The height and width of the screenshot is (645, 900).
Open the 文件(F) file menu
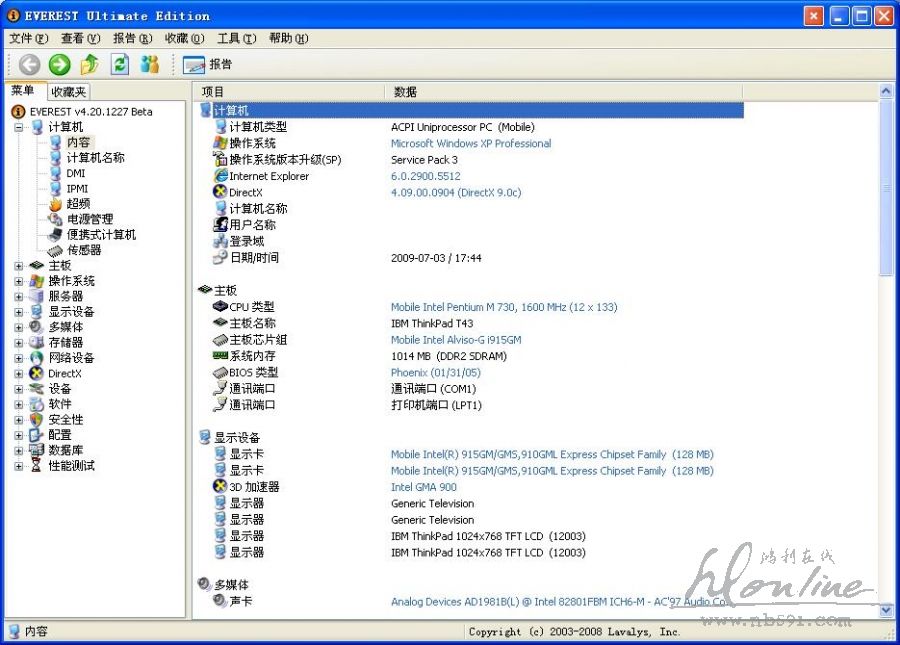[x=29, y=39]
